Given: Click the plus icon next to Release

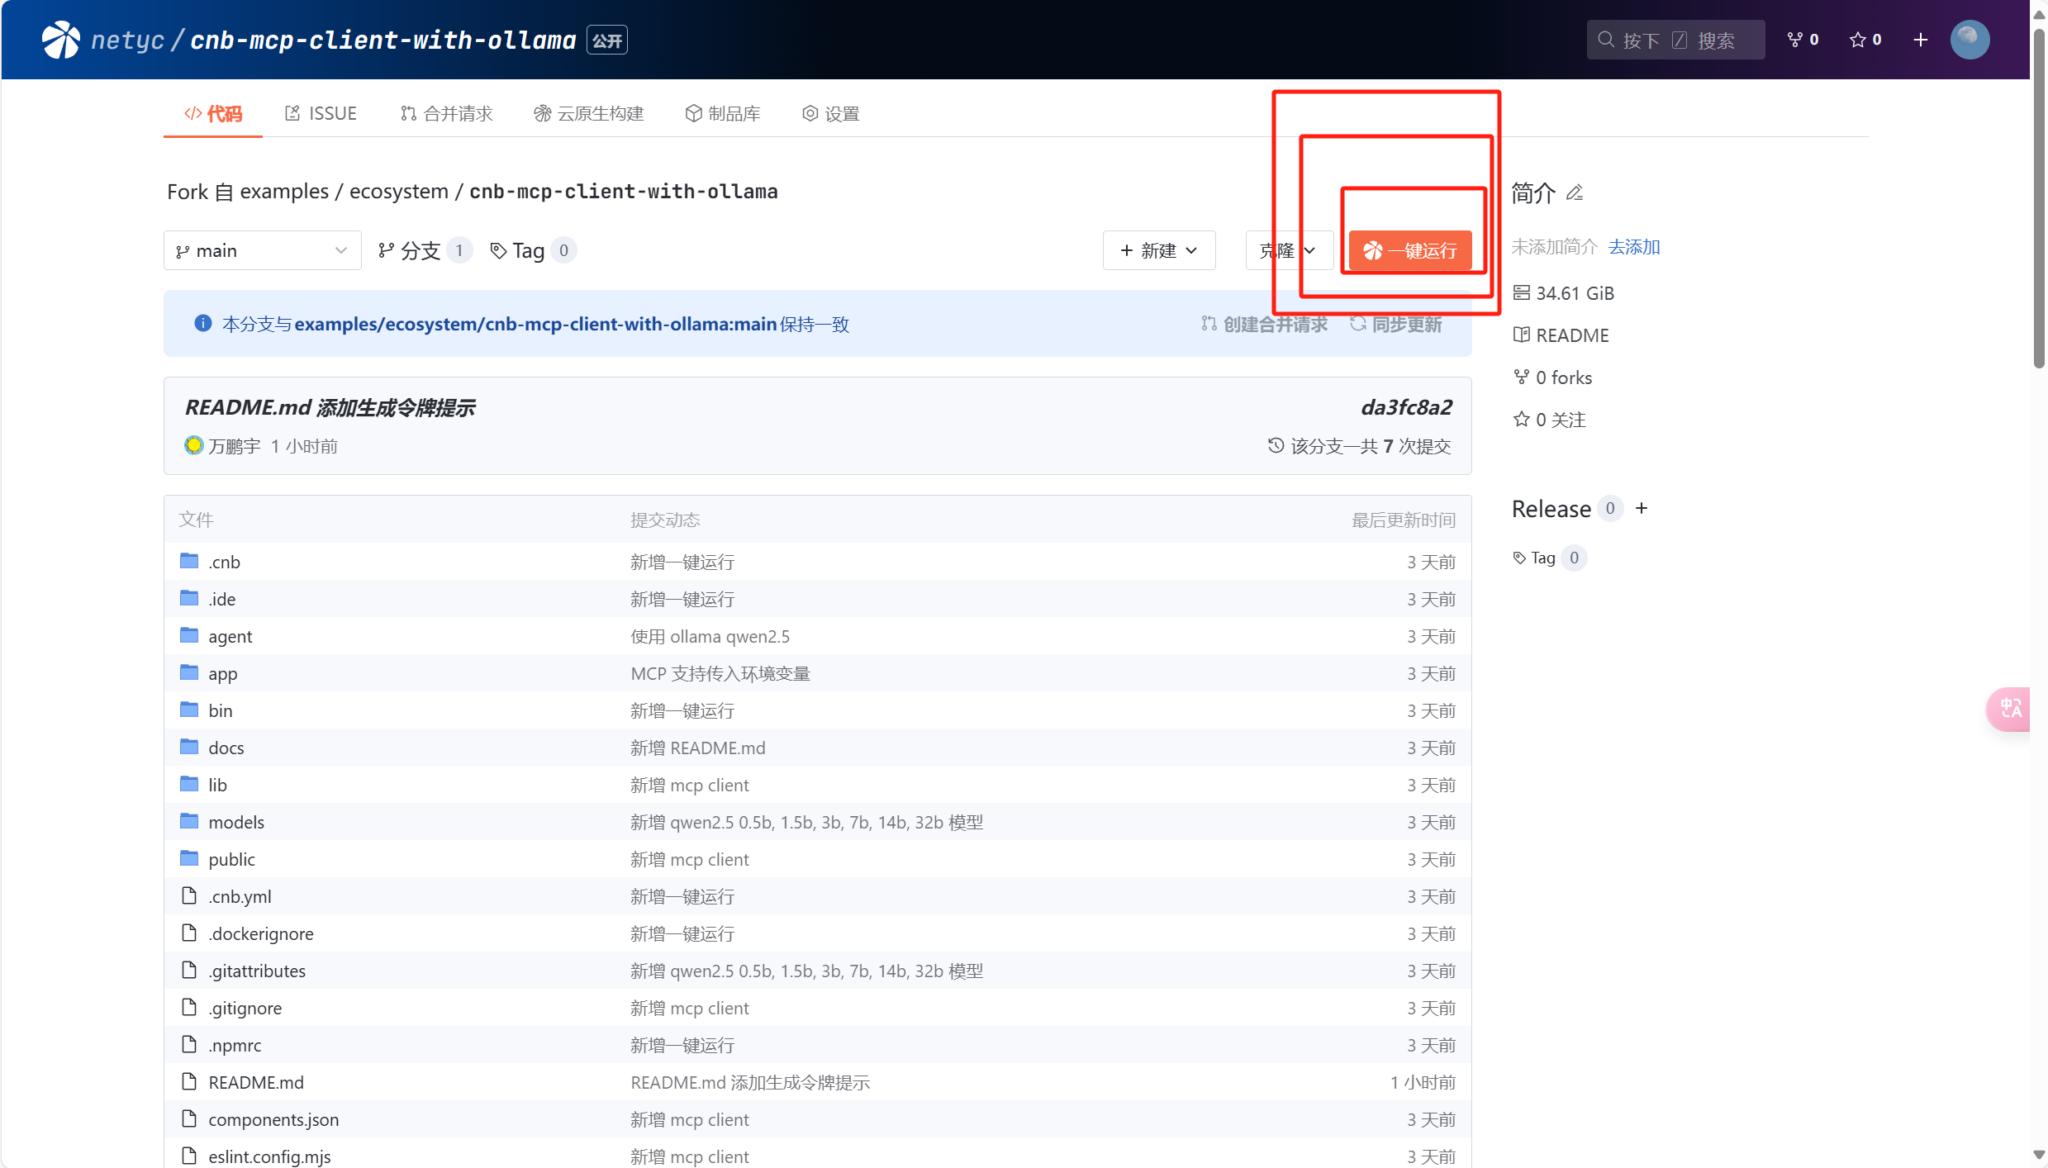Looking at the screenshot, I should tap(1641, 508).
